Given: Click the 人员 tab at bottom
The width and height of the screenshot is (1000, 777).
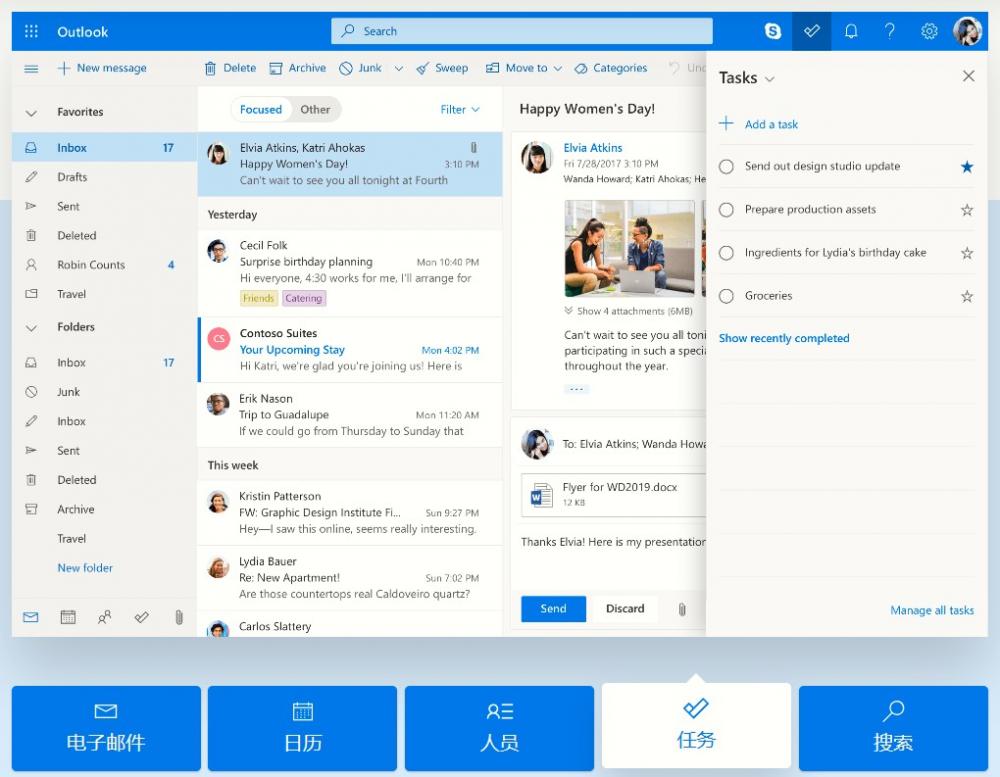Looking at the screenshot, I should coord(499,728).
